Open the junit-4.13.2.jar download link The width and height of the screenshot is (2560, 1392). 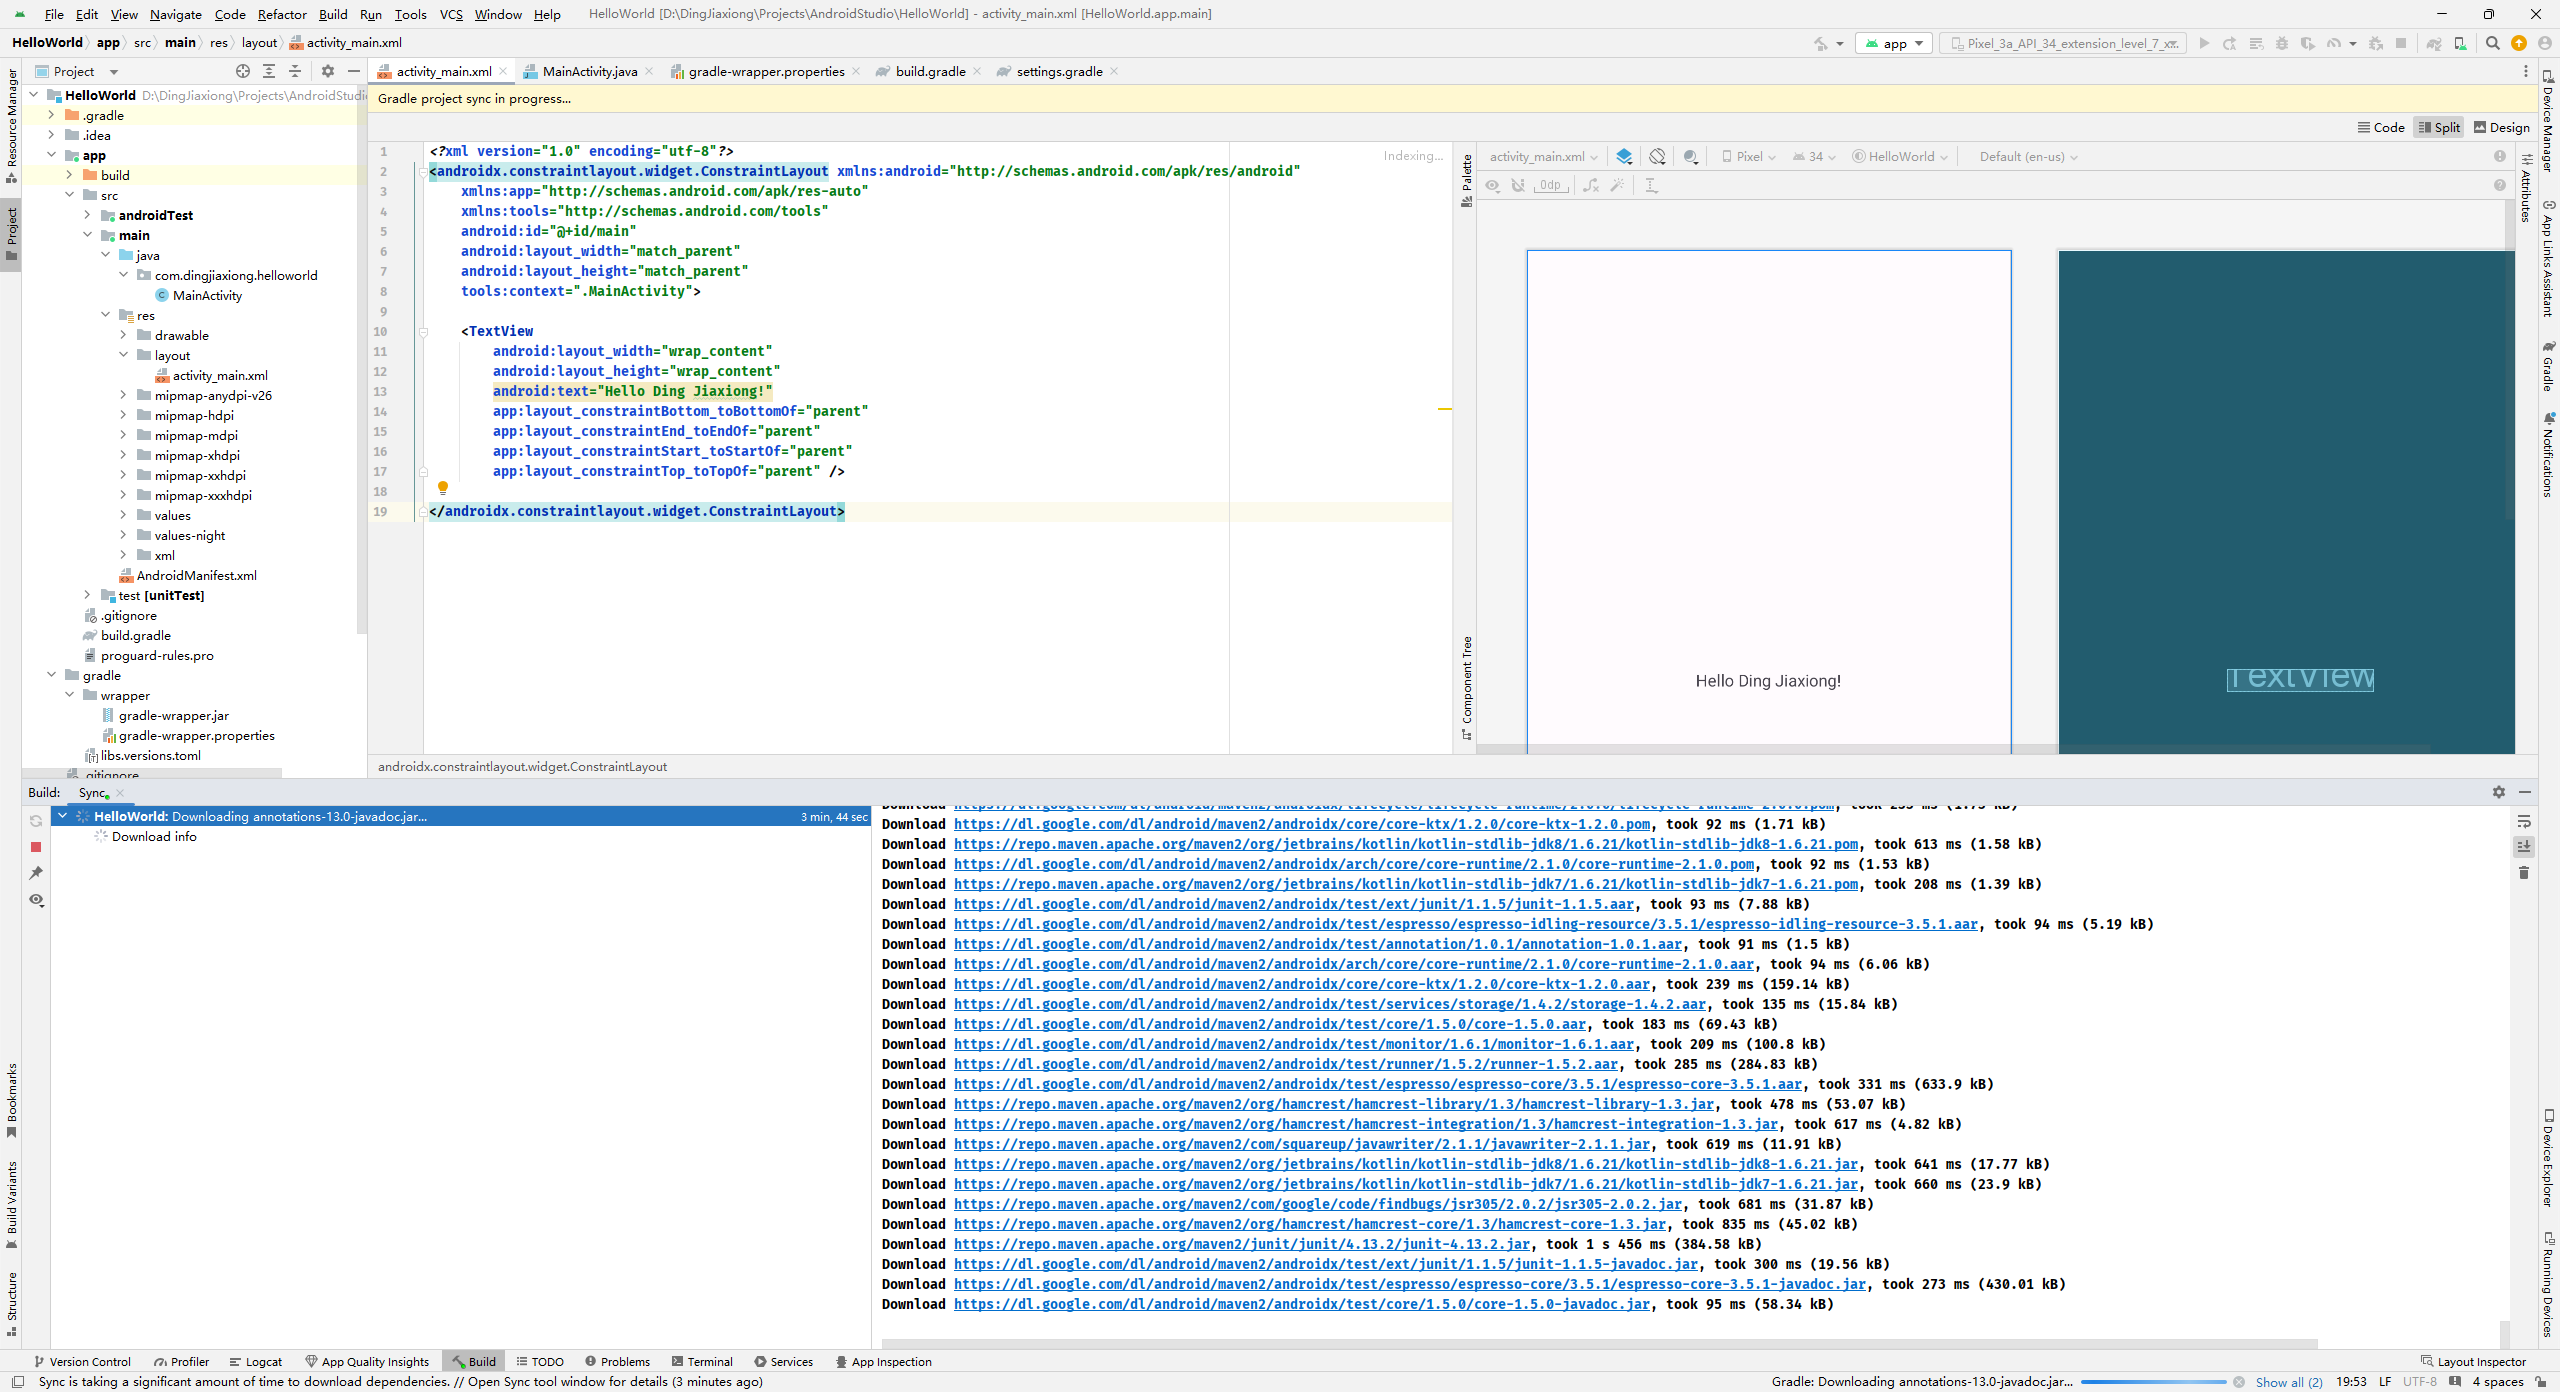[x=1242, y=1244]
